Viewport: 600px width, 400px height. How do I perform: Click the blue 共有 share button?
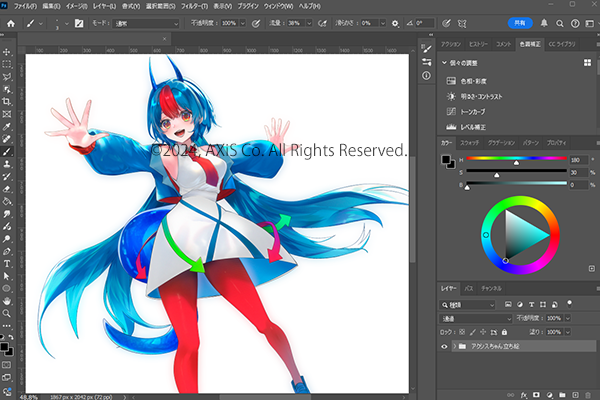520,23
